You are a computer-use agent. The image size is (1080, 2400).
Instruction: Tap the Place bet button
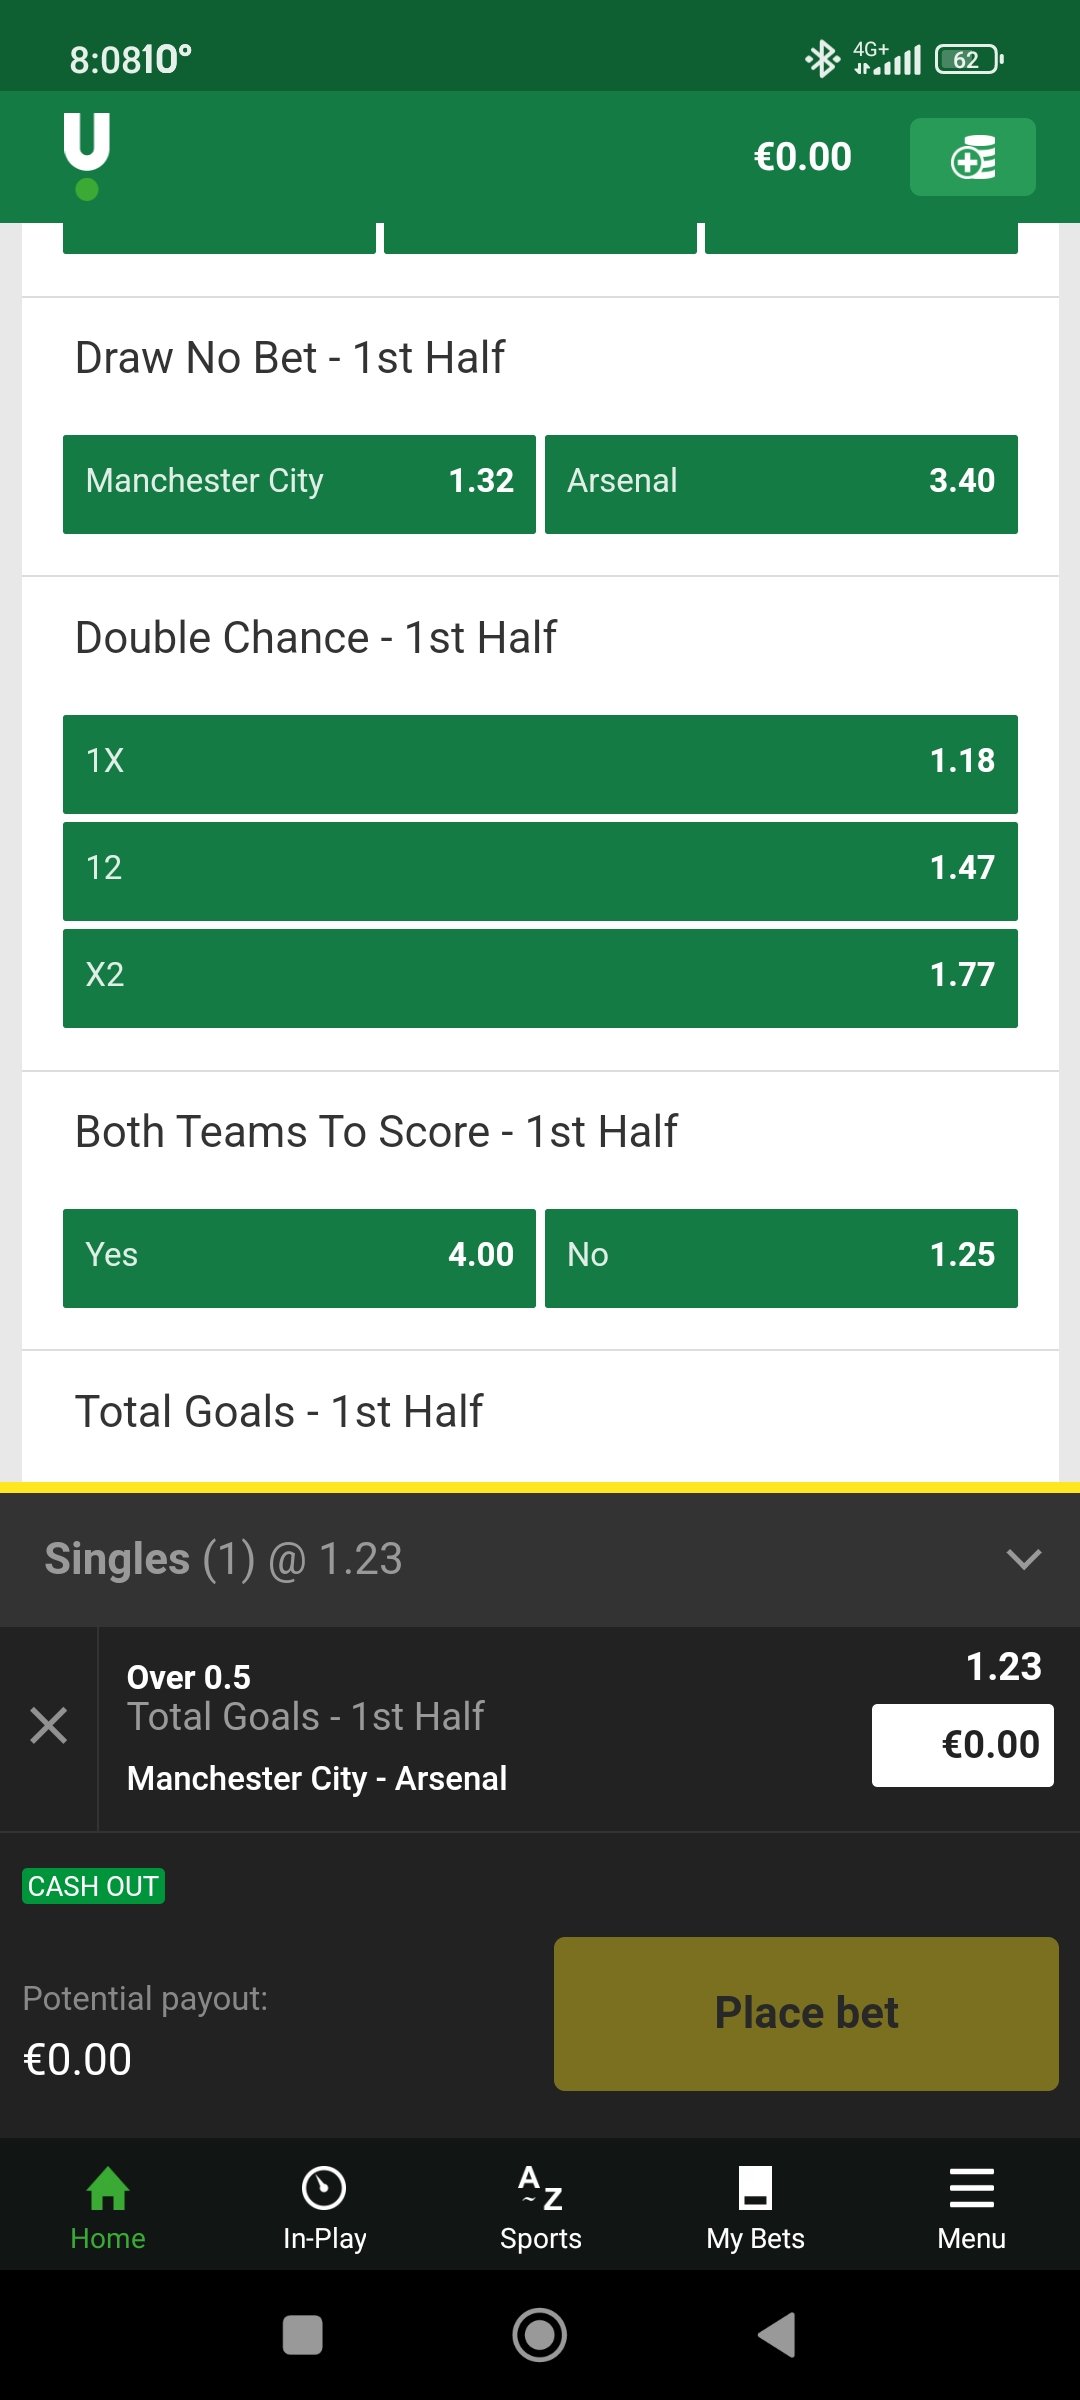tap(806, 2014)
